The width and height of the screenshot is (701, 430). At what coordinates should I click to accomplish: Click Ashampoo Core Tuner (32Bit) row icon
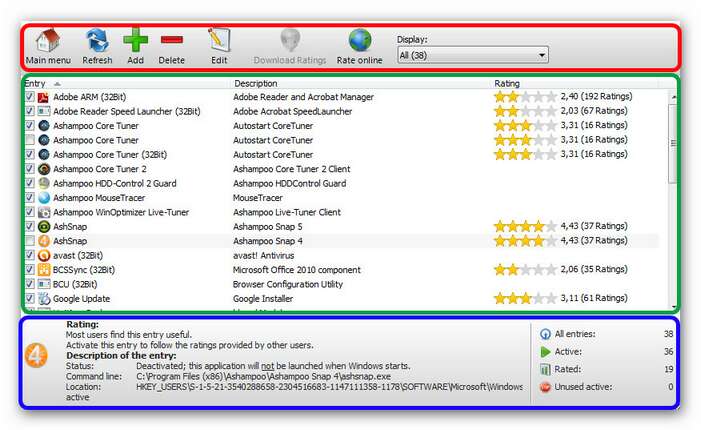coord(43,155)
